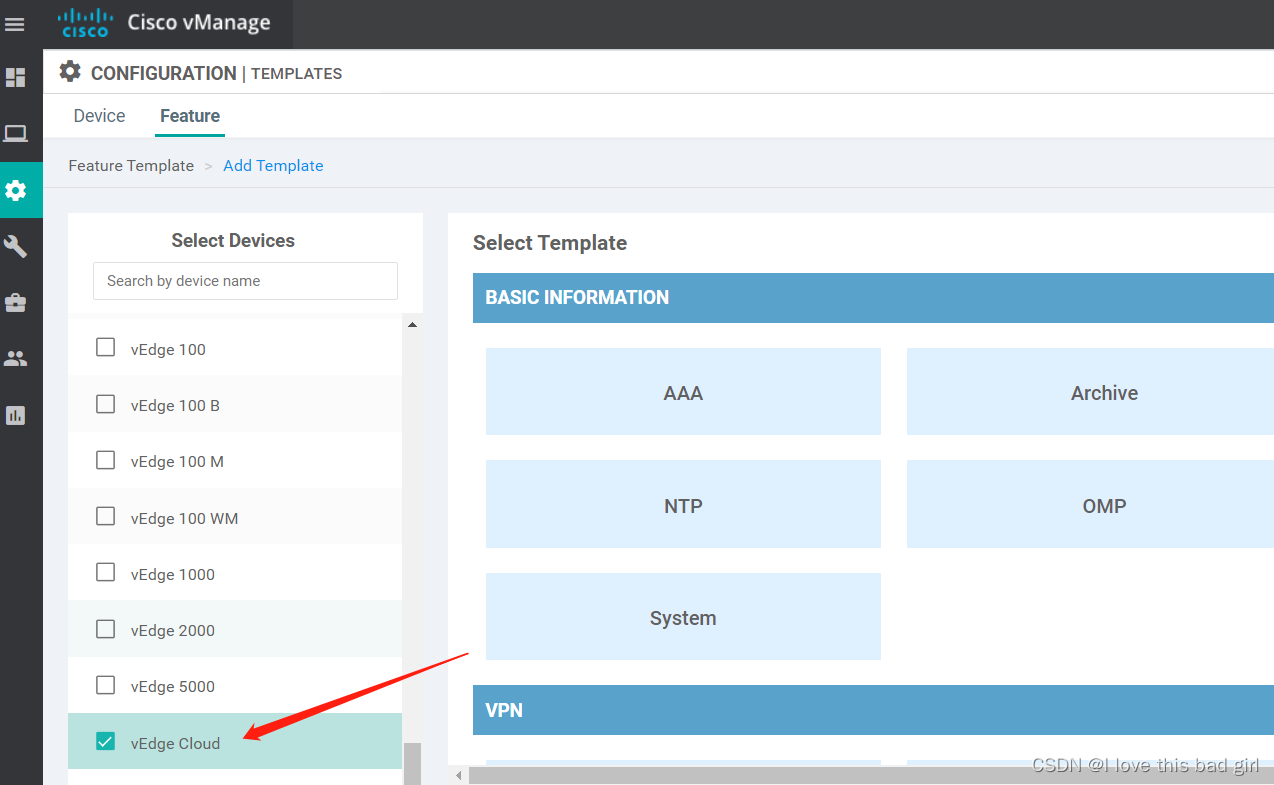The image size is (1274, 785).
Task: Open the Dashboard icon in sidebar
Action: [16, 77]
